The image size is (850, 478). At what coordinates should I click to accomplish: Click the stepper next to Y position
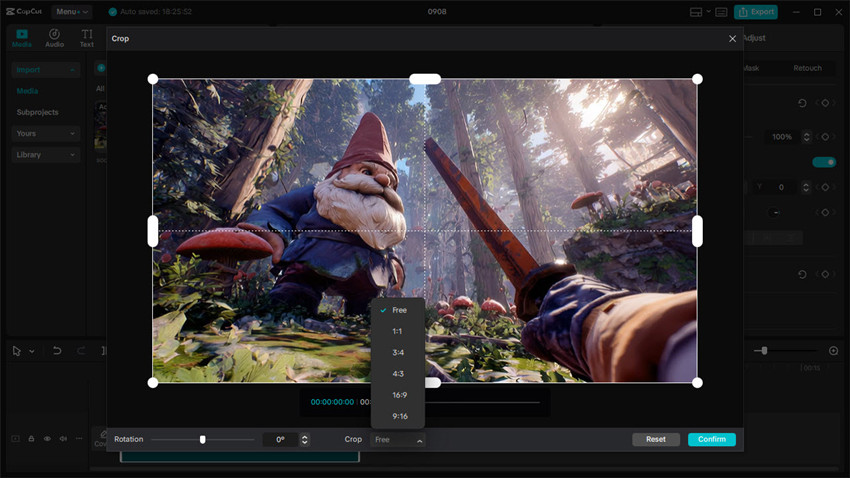pos(806,187)
